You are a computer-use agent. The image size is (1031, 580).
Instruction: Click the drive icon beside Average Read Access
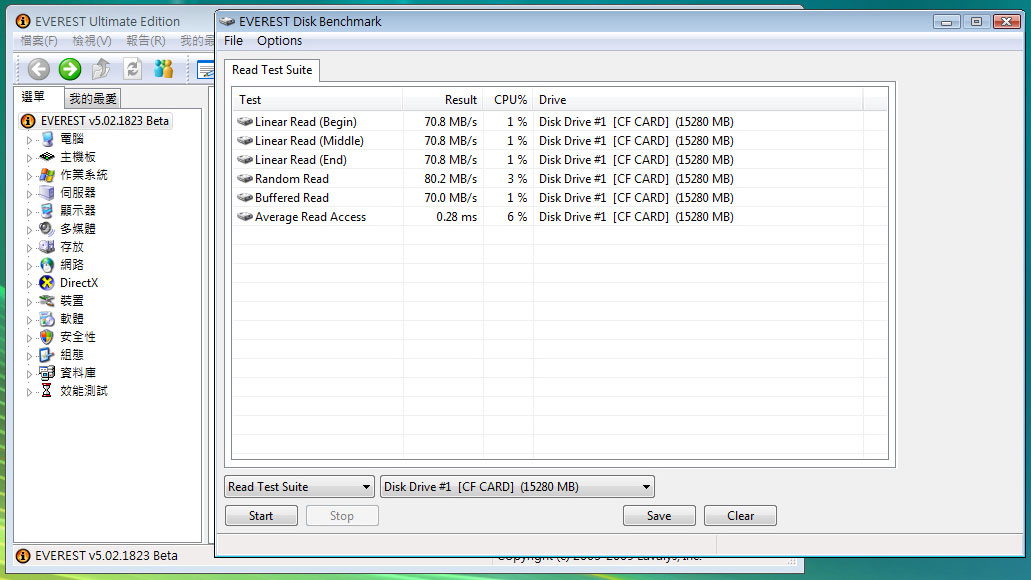click(x=245, y=216)
